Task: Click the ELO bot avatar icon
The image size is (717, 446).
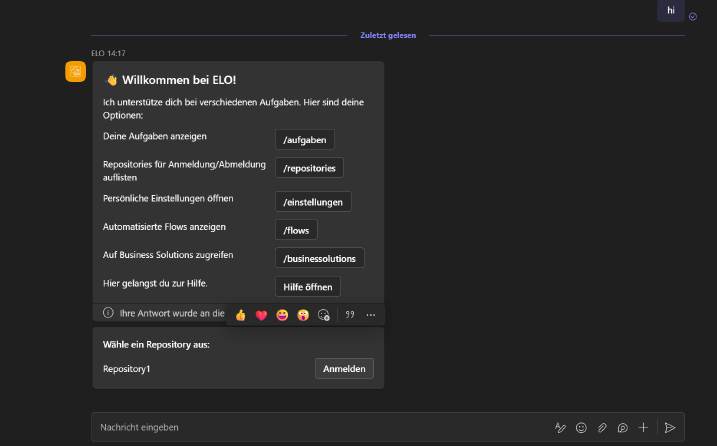Action: point(75,72)
